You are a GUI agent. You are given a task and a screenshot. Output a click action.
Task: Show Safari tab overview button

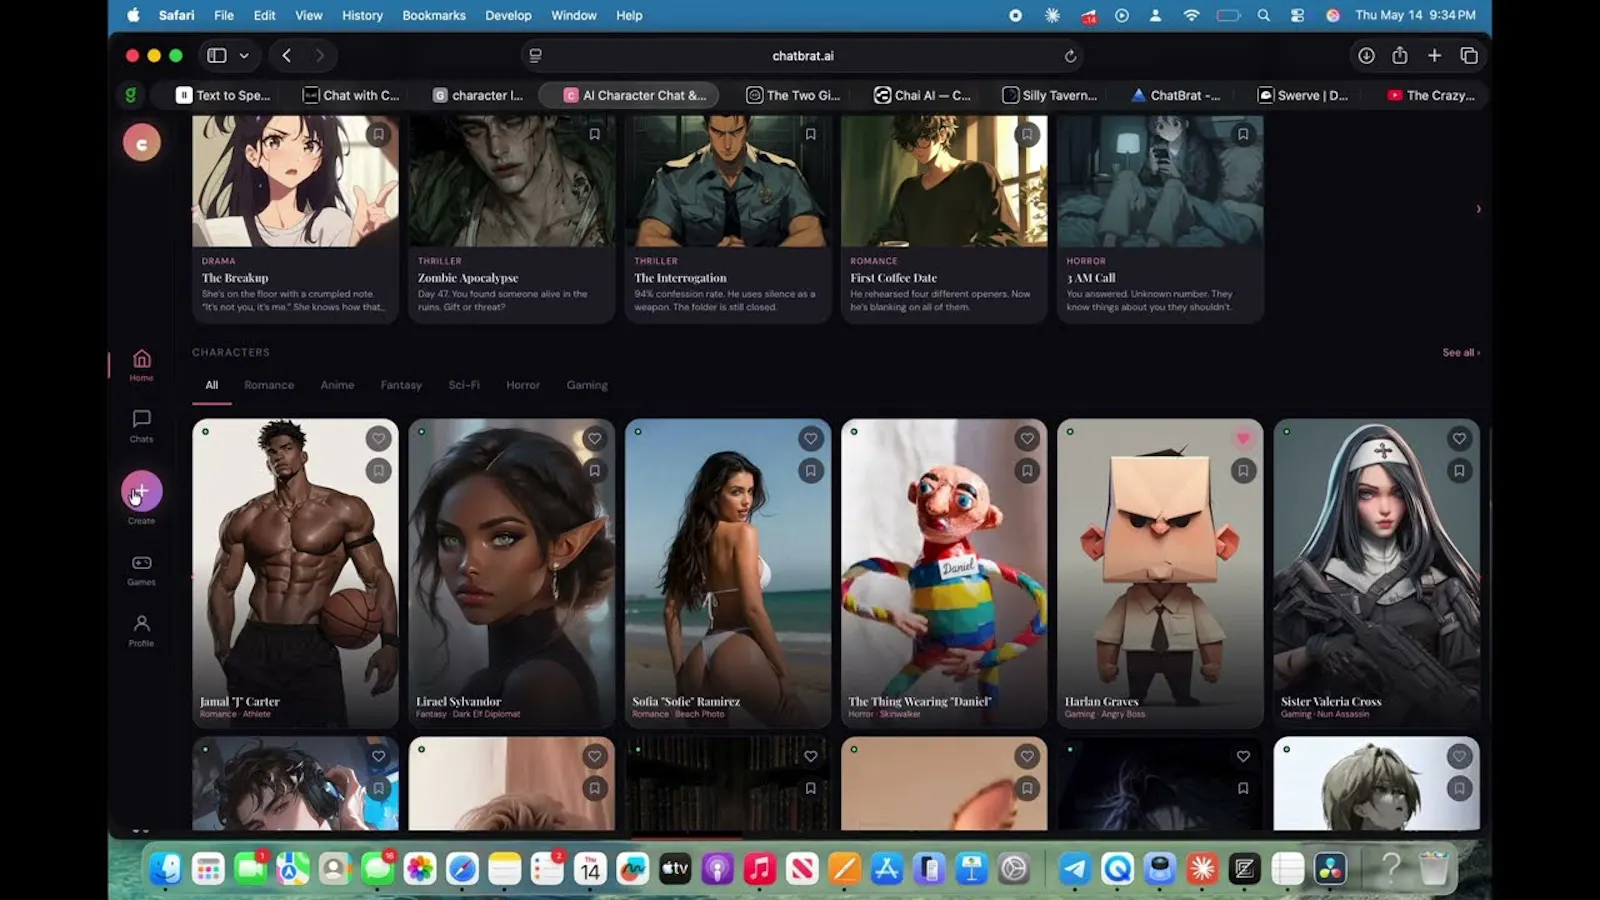point(1469,56)
